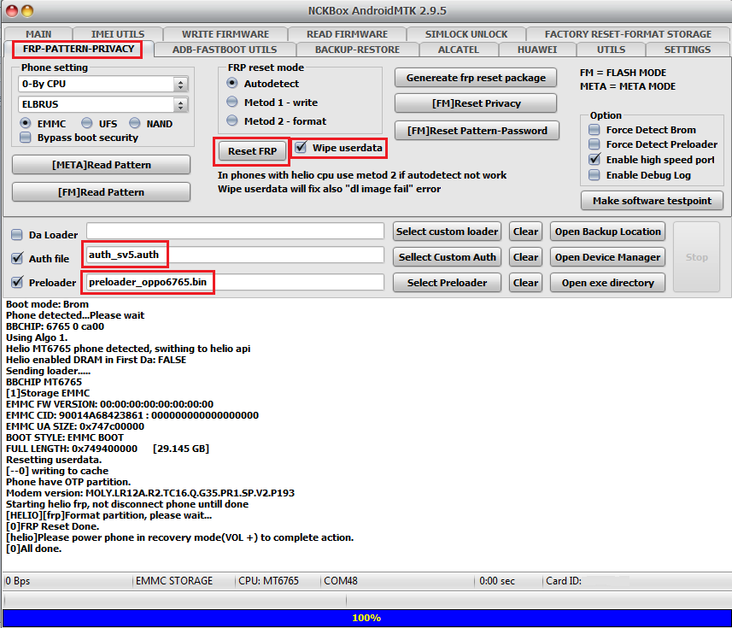
Task: Toggle the Wipe userdata checkbox
Action: coord(301,148)
